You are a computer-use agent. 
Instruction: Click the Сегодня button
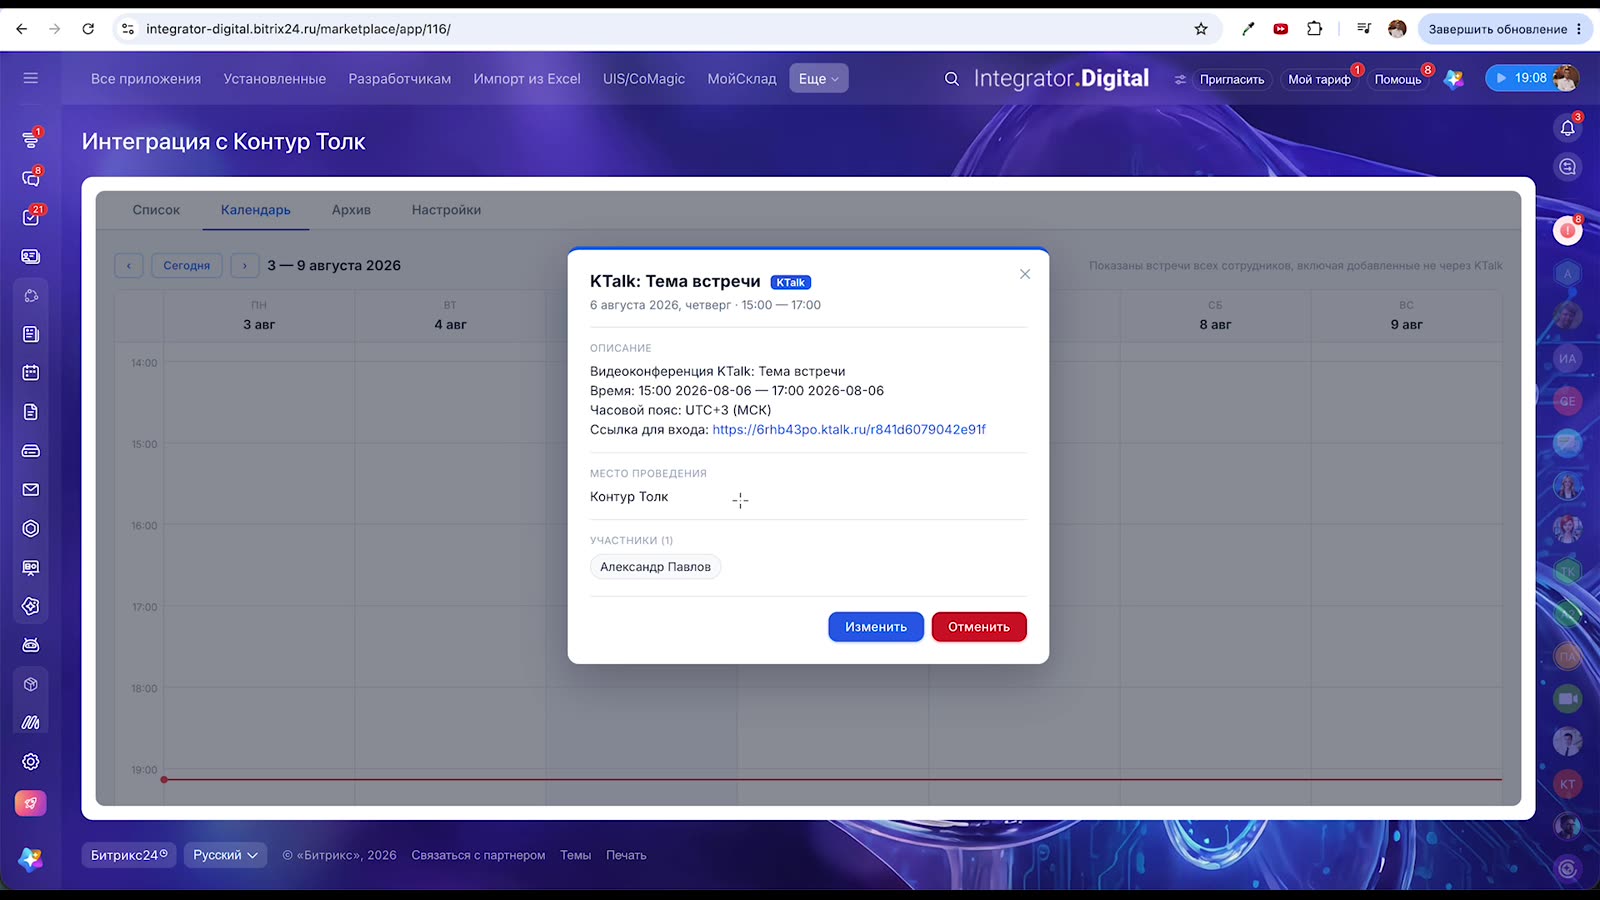[187, 265]
